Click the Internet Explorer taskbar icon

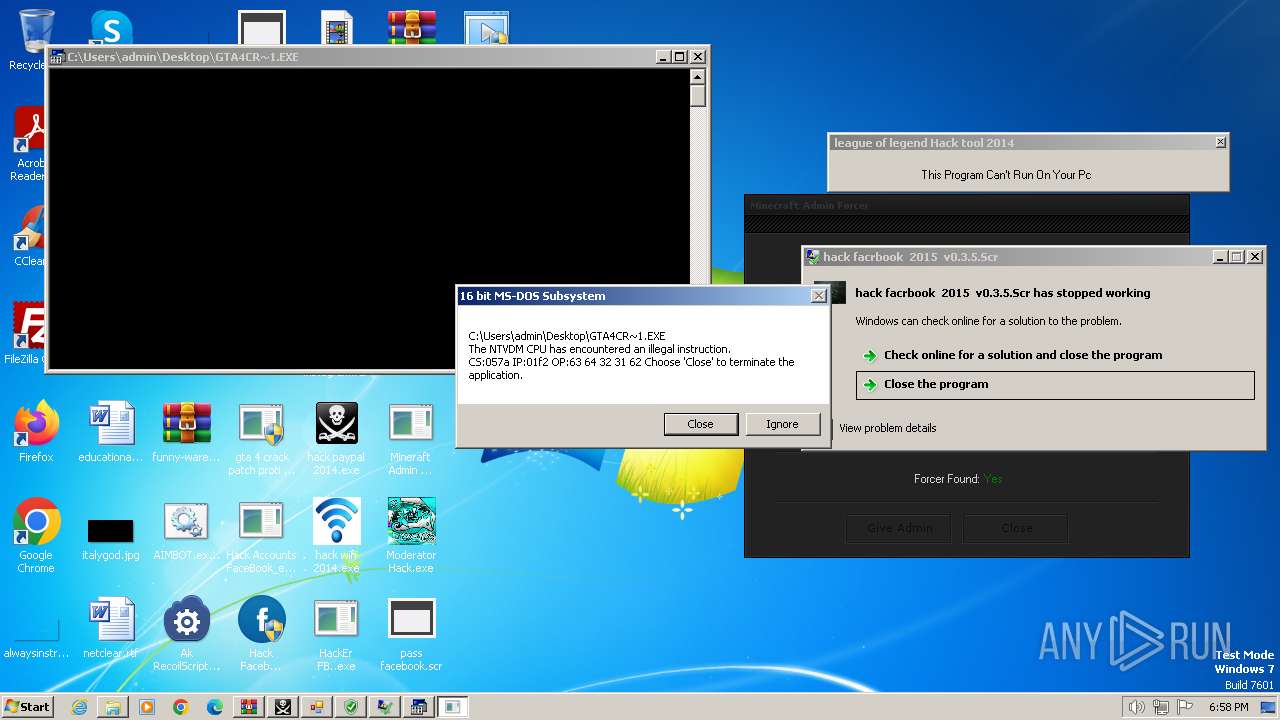click(79, 707)
